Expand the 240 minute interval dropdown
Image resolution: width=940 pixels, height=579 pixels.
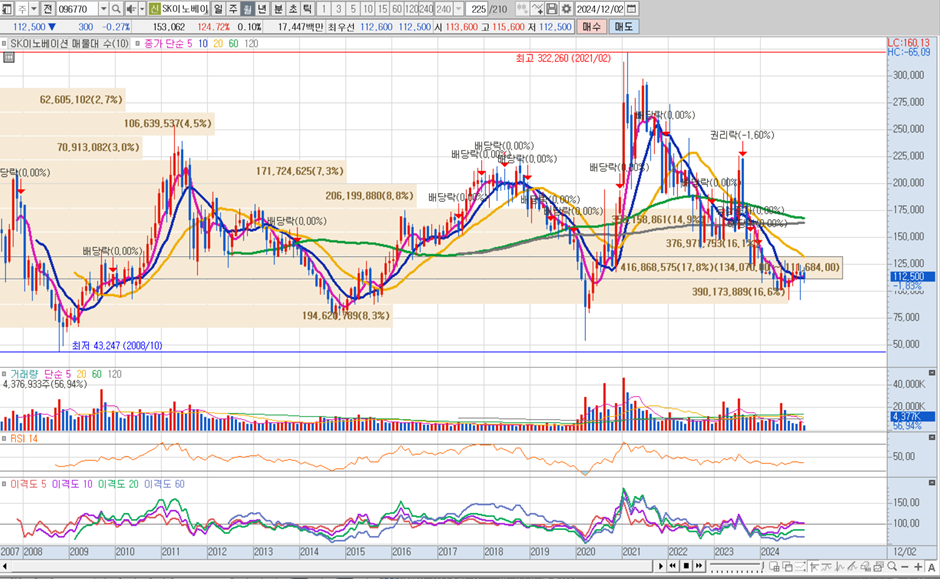461,9
